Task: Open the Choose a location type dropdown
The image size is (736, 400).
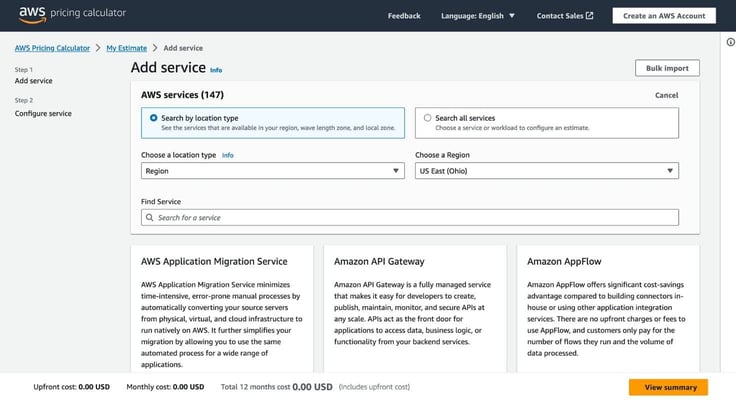Action: (x=272, y=171)
